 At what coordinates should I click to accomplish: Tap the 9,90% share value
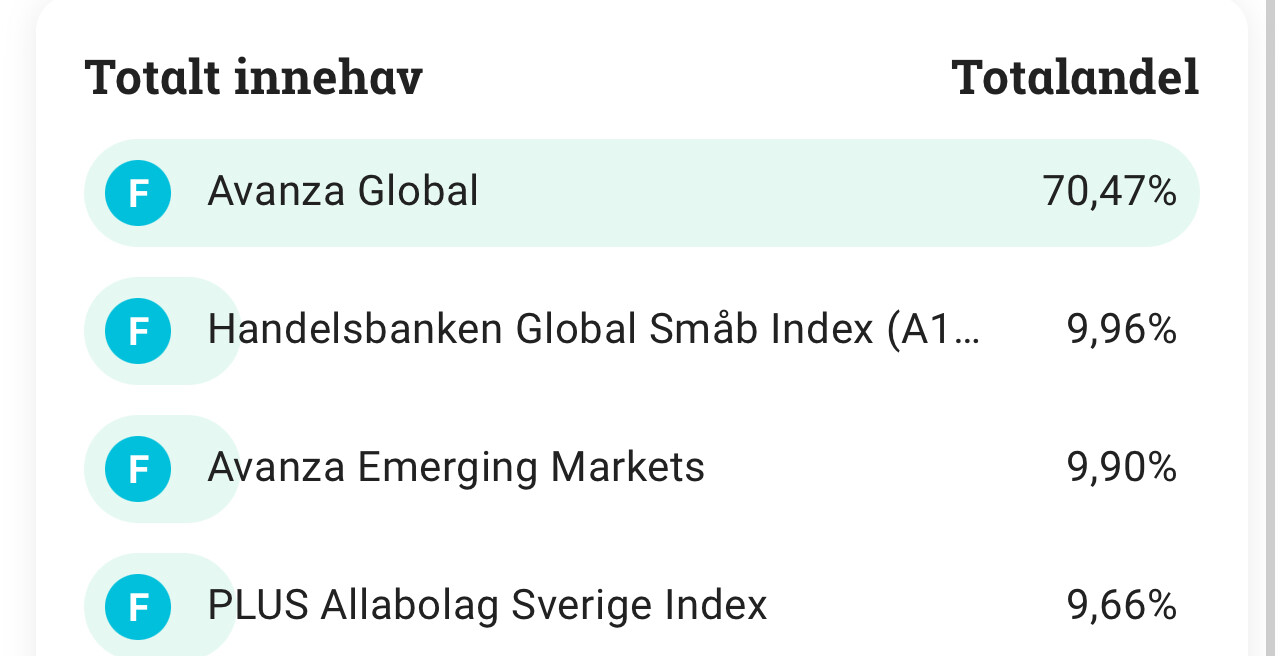click(1122, 467)
